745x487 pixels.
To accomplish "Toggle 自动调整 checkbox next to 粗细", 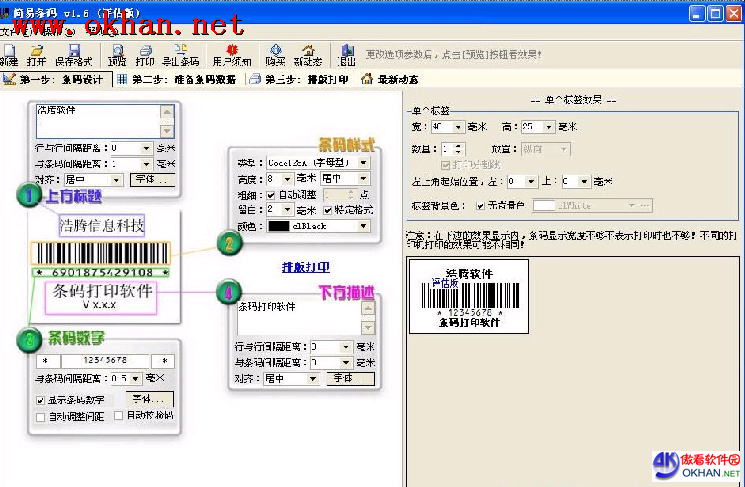I will pos(271,195).
